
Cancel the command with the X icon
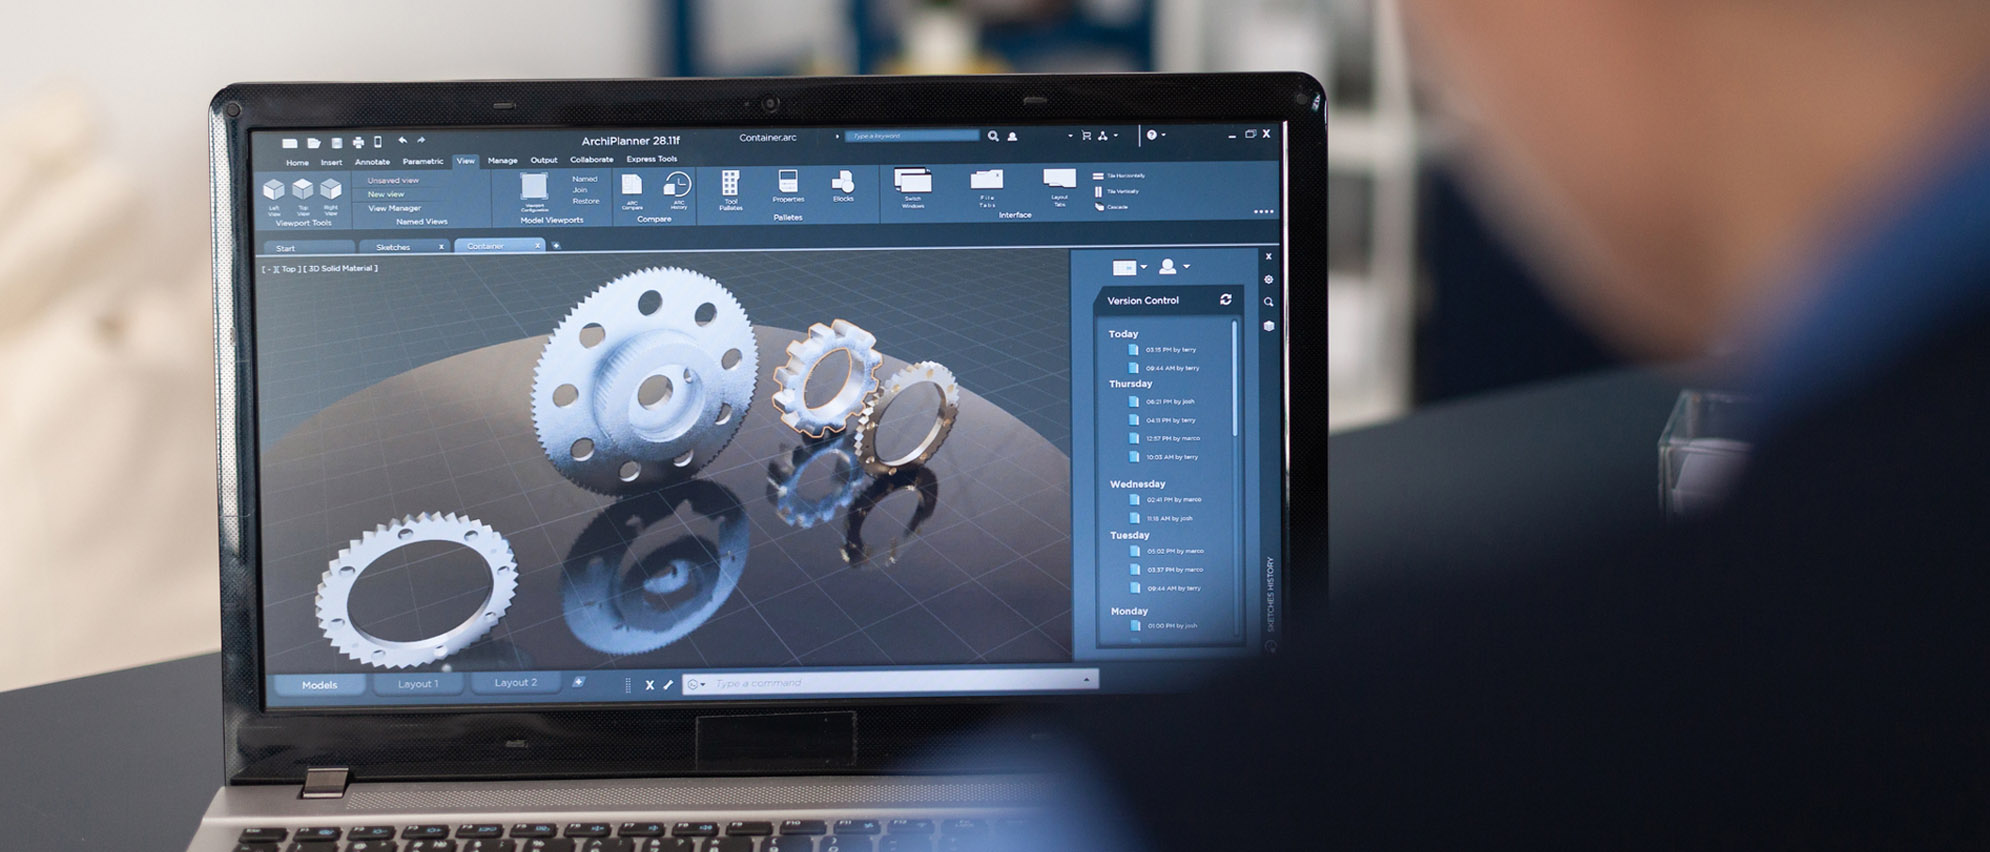649,685
